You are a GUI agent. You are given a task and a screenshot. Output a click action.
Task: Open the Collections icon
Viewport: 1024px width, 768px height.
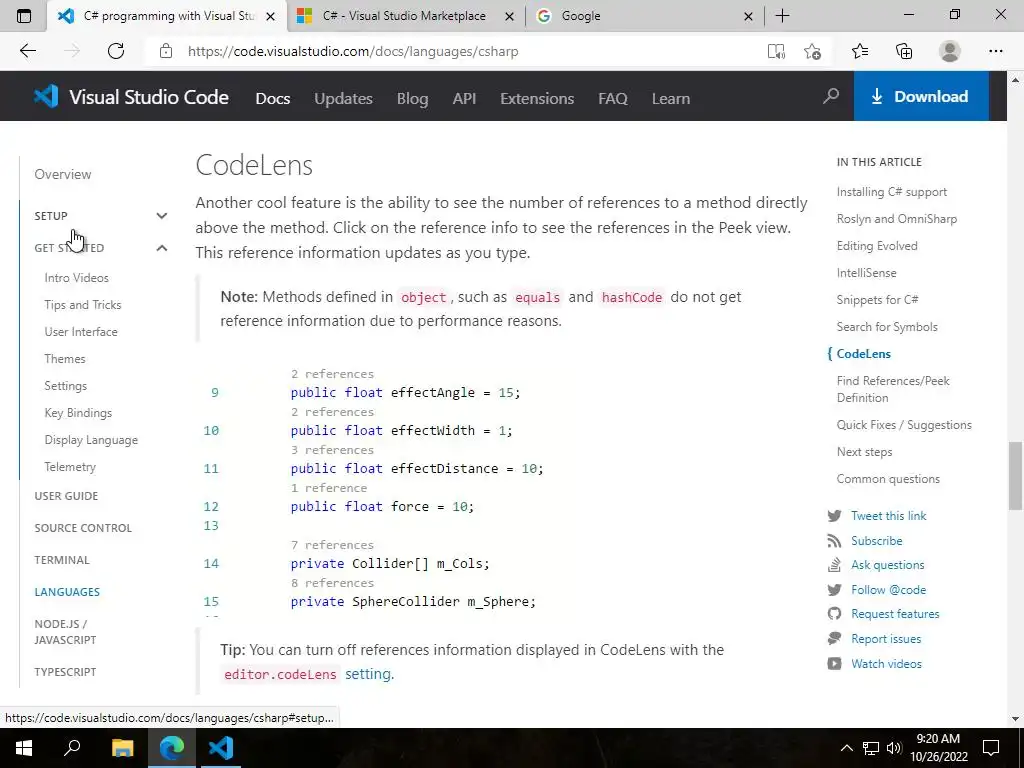904,51
